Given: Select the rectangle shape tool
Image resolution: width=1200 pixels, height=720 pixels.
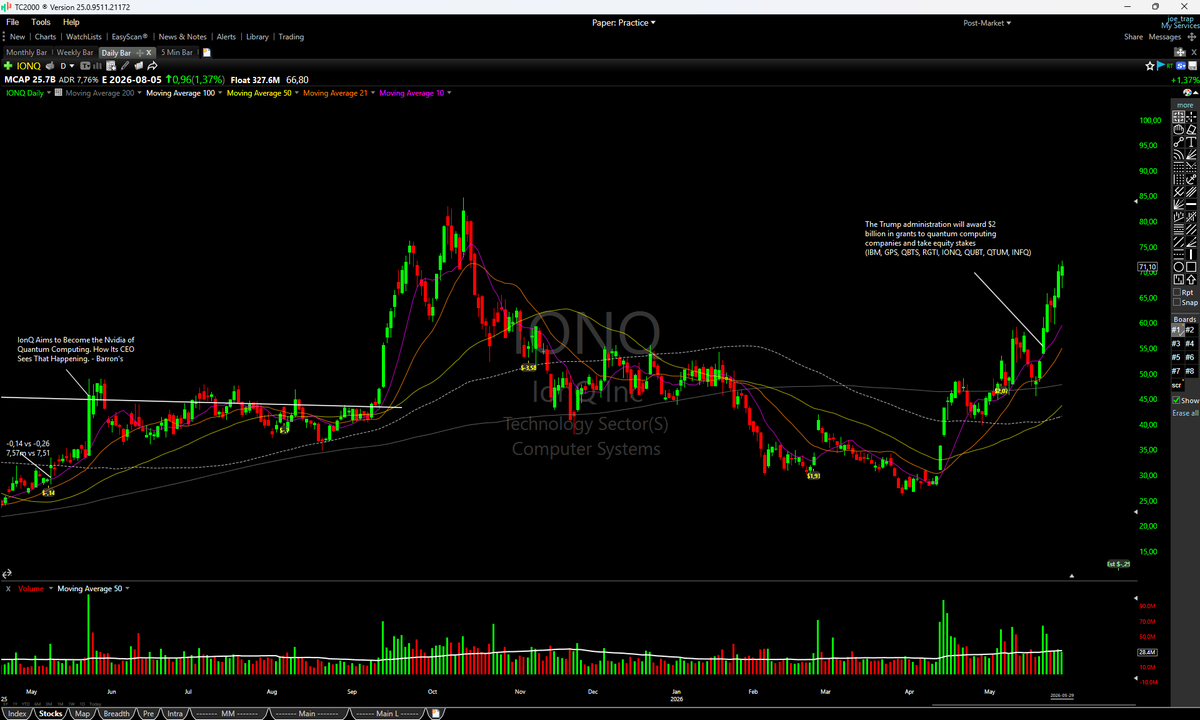Looking at the screenshot, I should tap(1191, 267).
